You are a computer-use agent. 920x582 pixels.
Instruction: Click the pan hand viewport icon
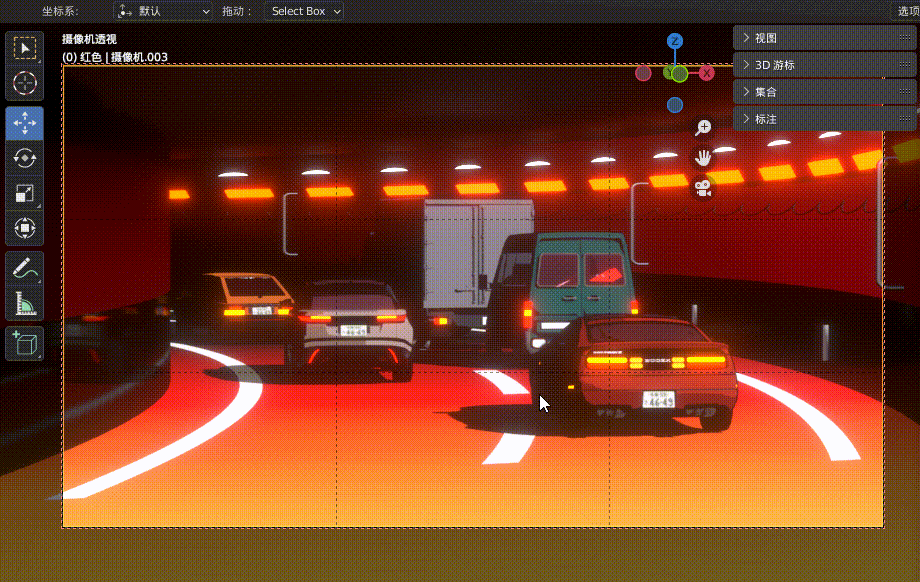pos(703,157)
